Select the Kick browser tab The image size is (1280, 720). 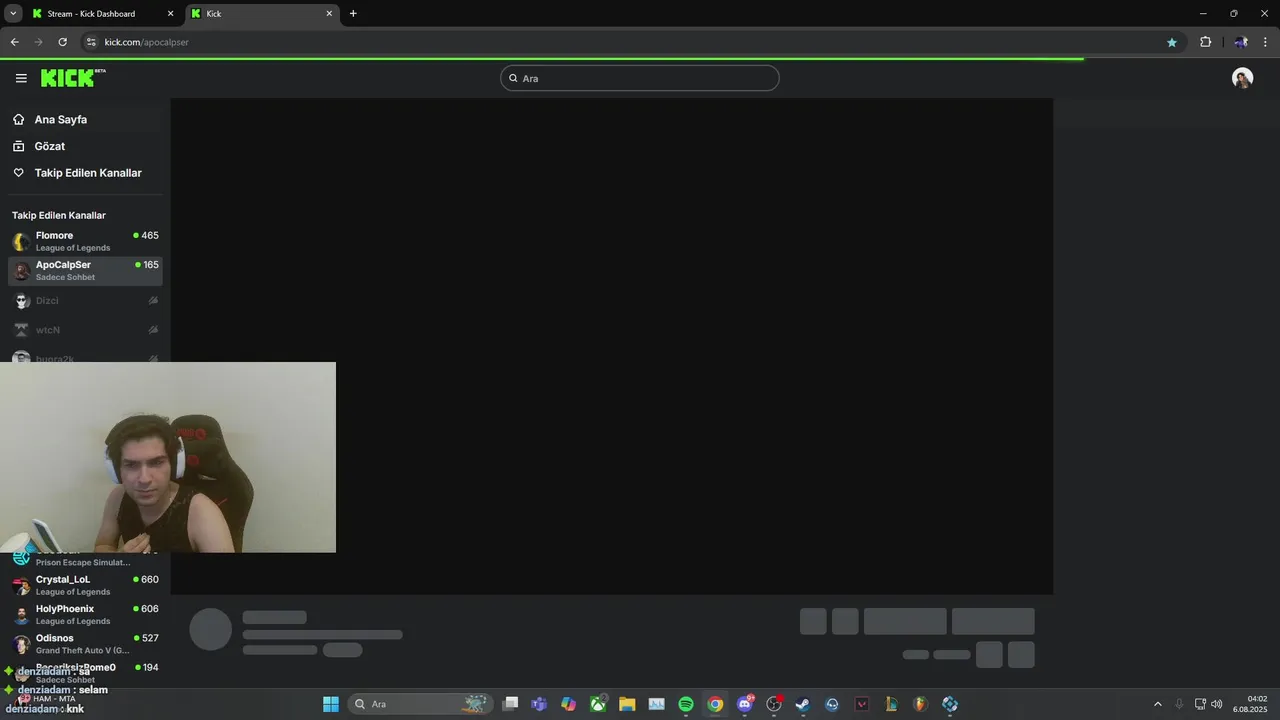click(262, 14)
